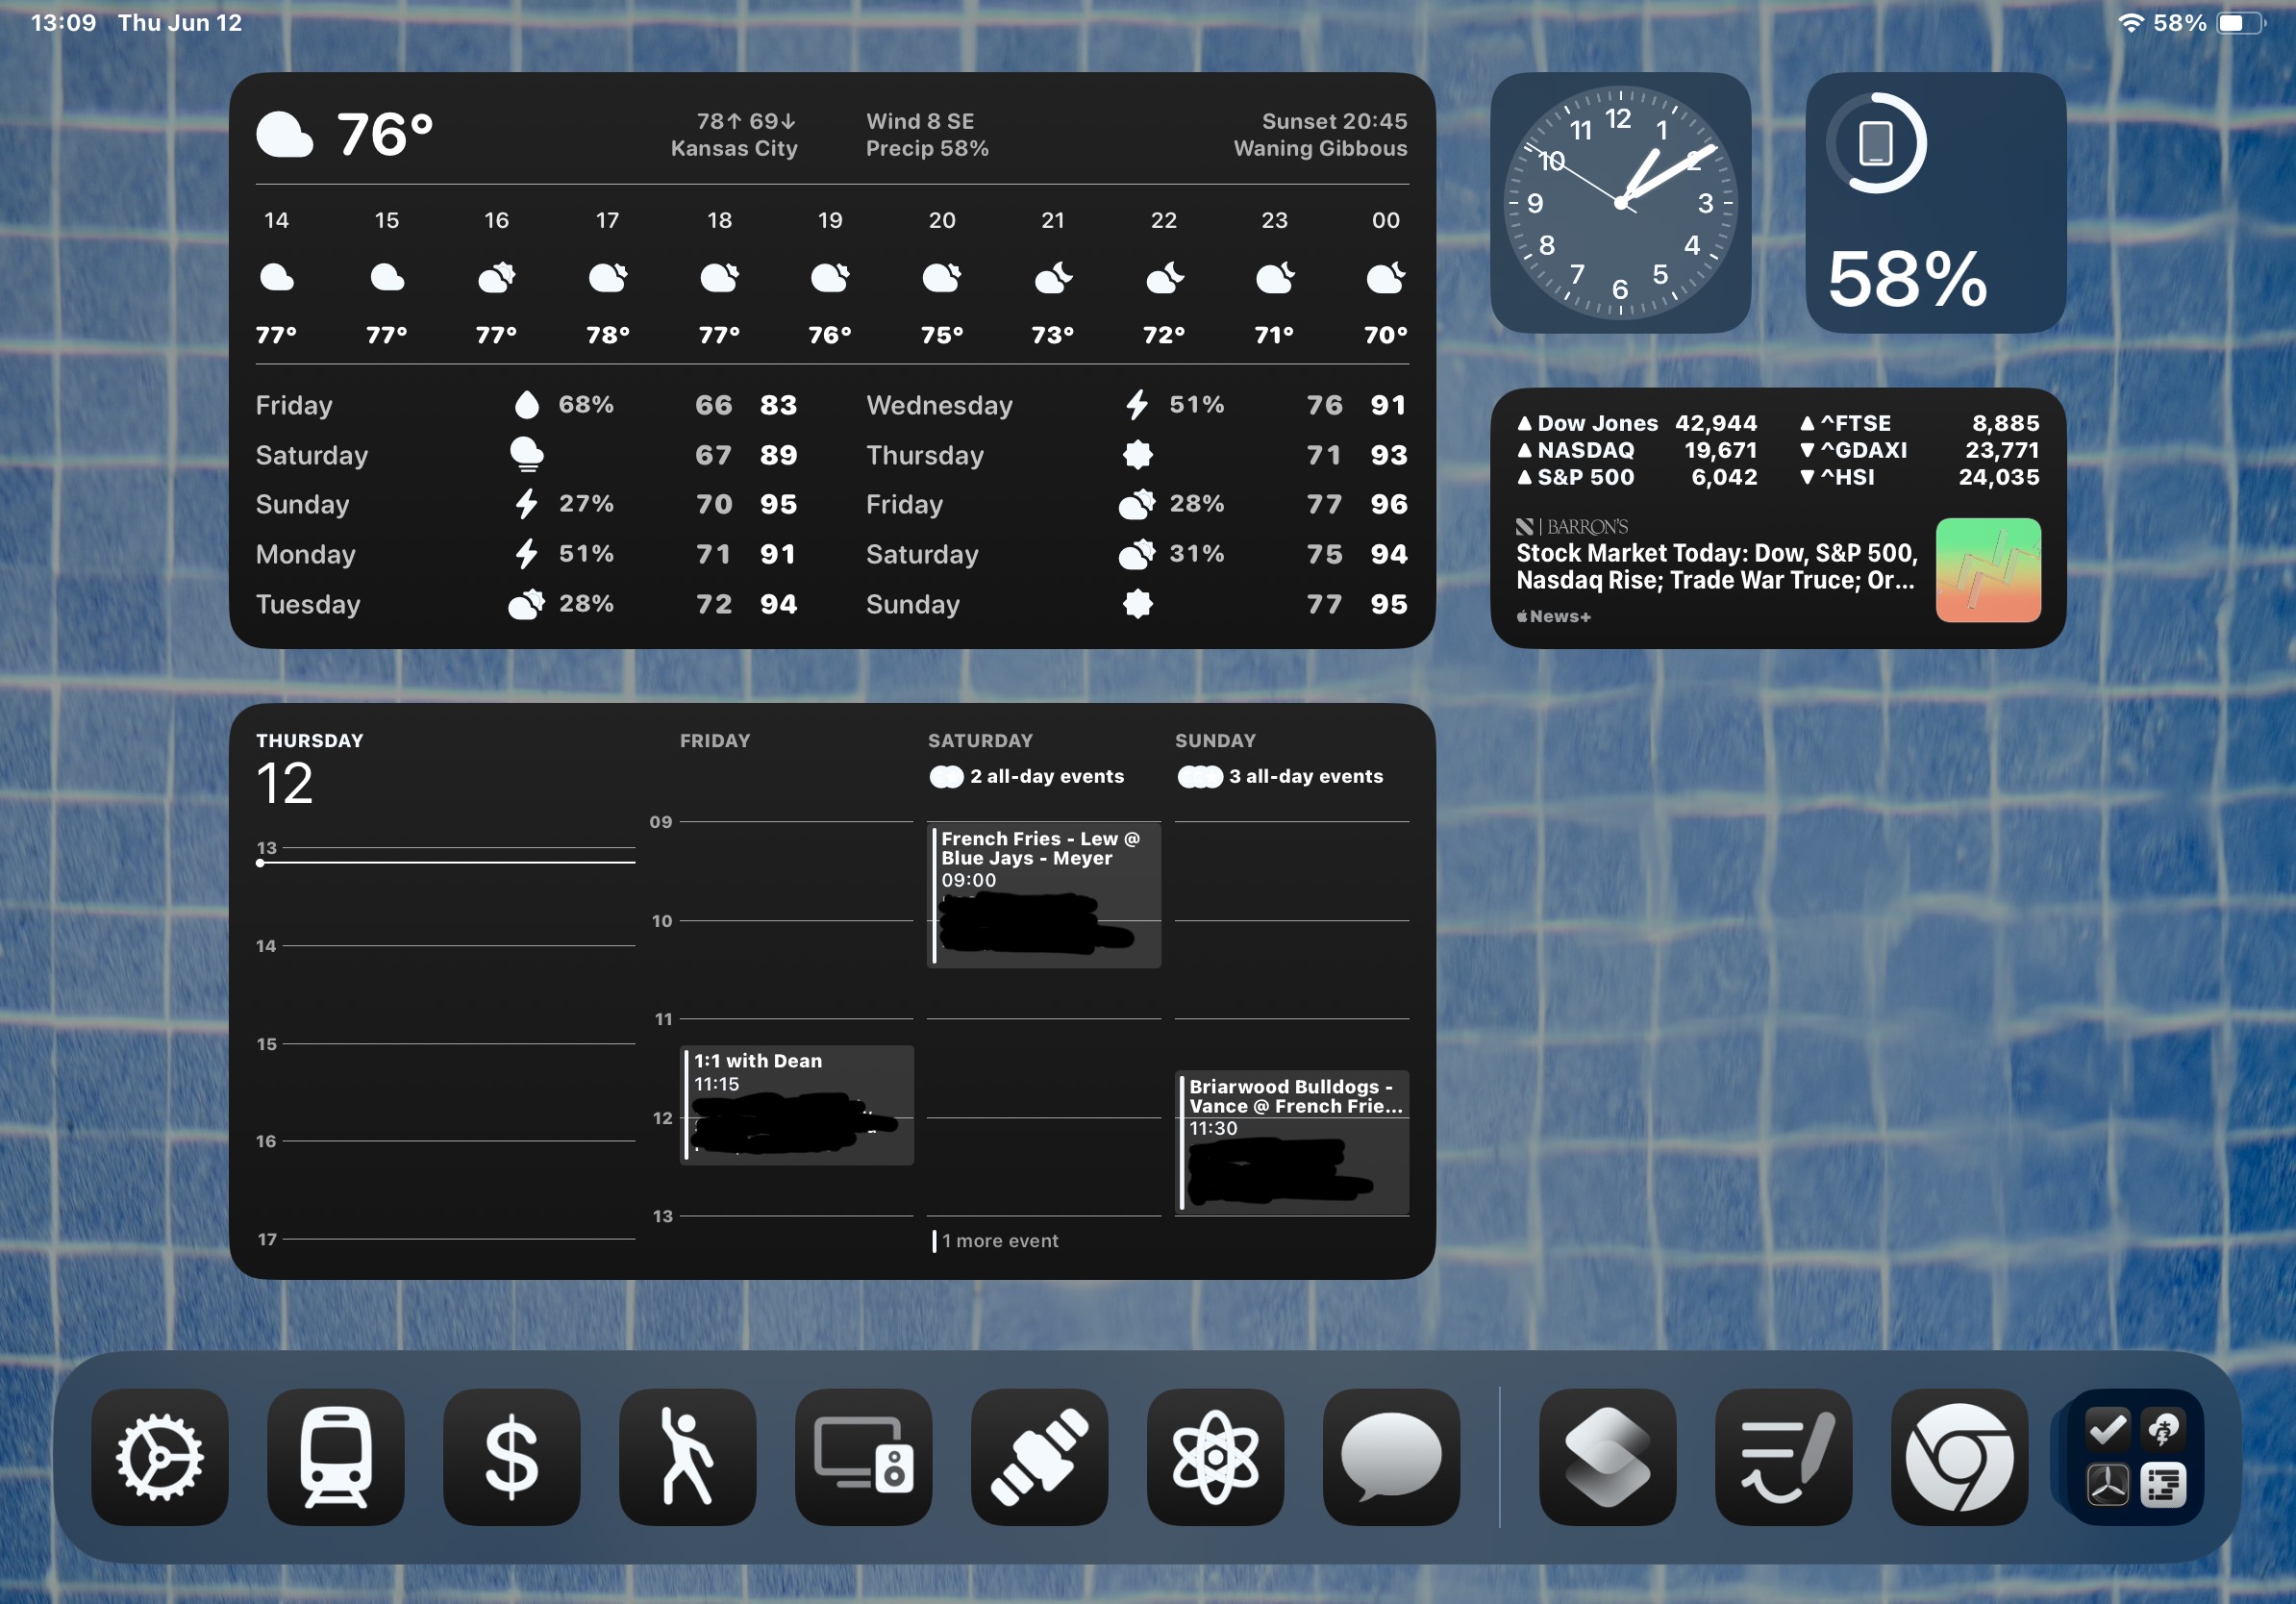Open the first Sunday 27% thunderstorm forecast

click(527, 504)
